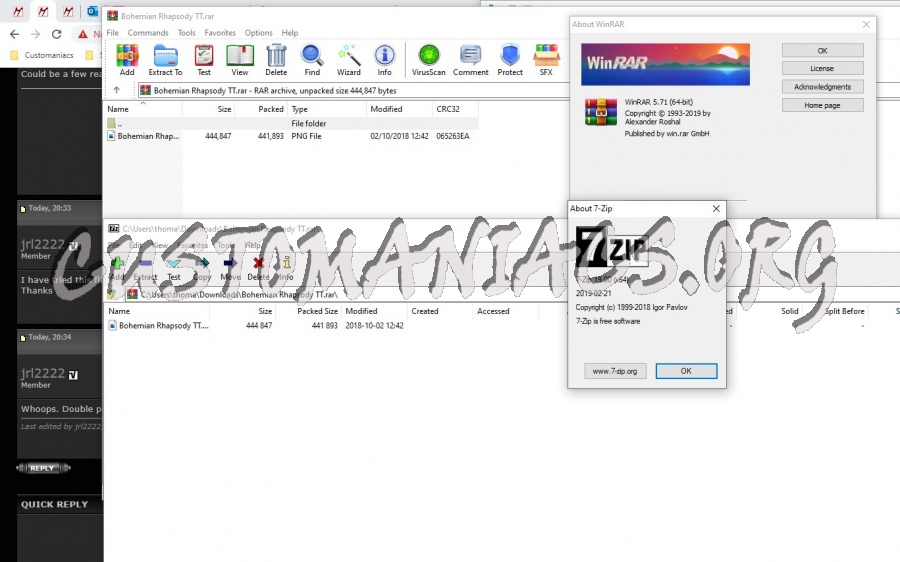The height and width of the screenshot is (562, 900).
Task: Sort WinRAR list by Size column
Action: (208, 109)
